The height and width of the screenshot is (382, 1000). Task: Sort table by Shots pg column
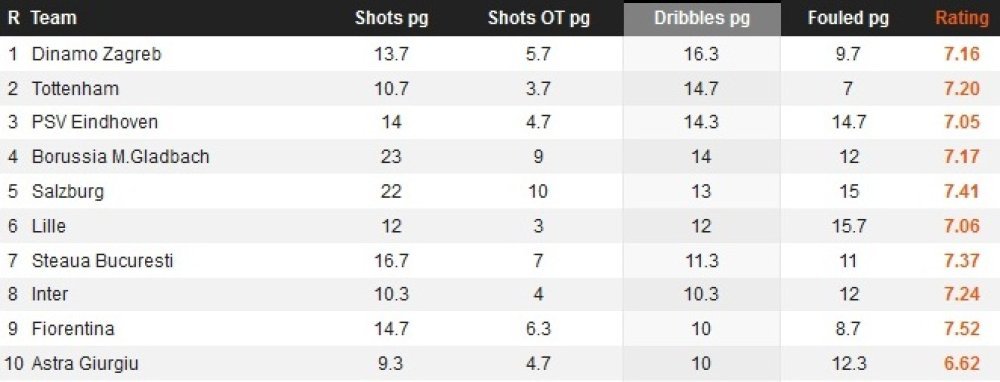[x=391, y=18]
